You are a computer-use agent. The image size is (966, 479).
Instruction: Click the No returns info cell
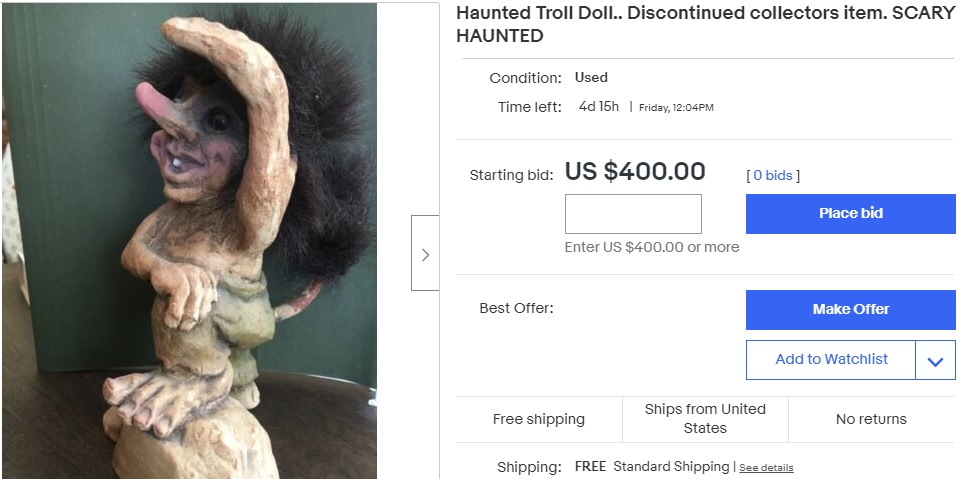[x=871, y=419]
